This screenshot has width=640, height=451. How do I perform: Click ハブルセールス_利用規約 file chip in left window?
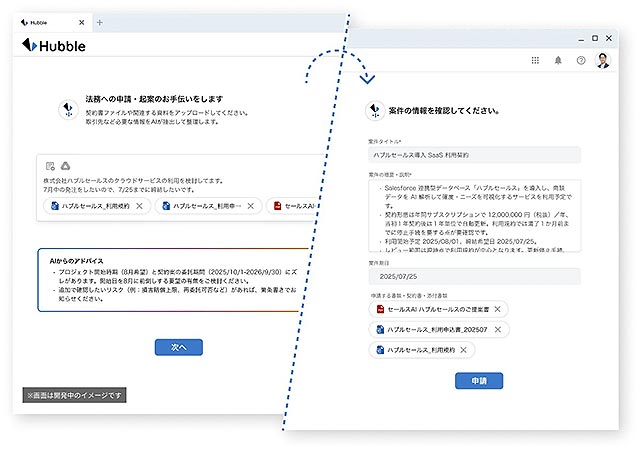click(x=97, y=206)
